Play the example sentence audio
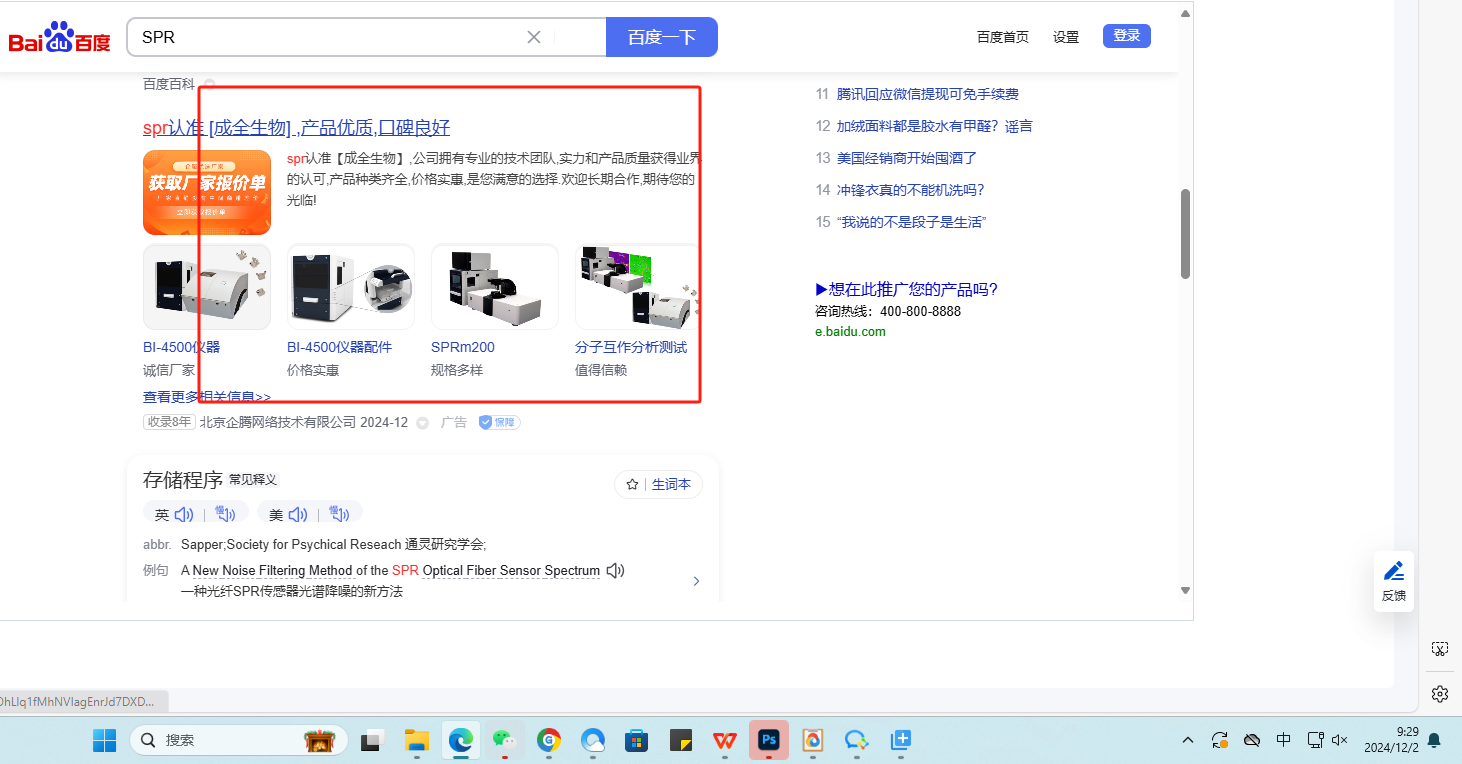 [615, 570]
